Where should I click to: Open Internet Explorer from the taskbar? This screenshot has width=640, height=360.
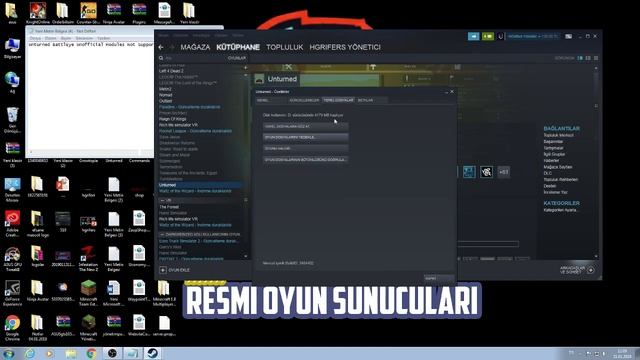[29, 353]
